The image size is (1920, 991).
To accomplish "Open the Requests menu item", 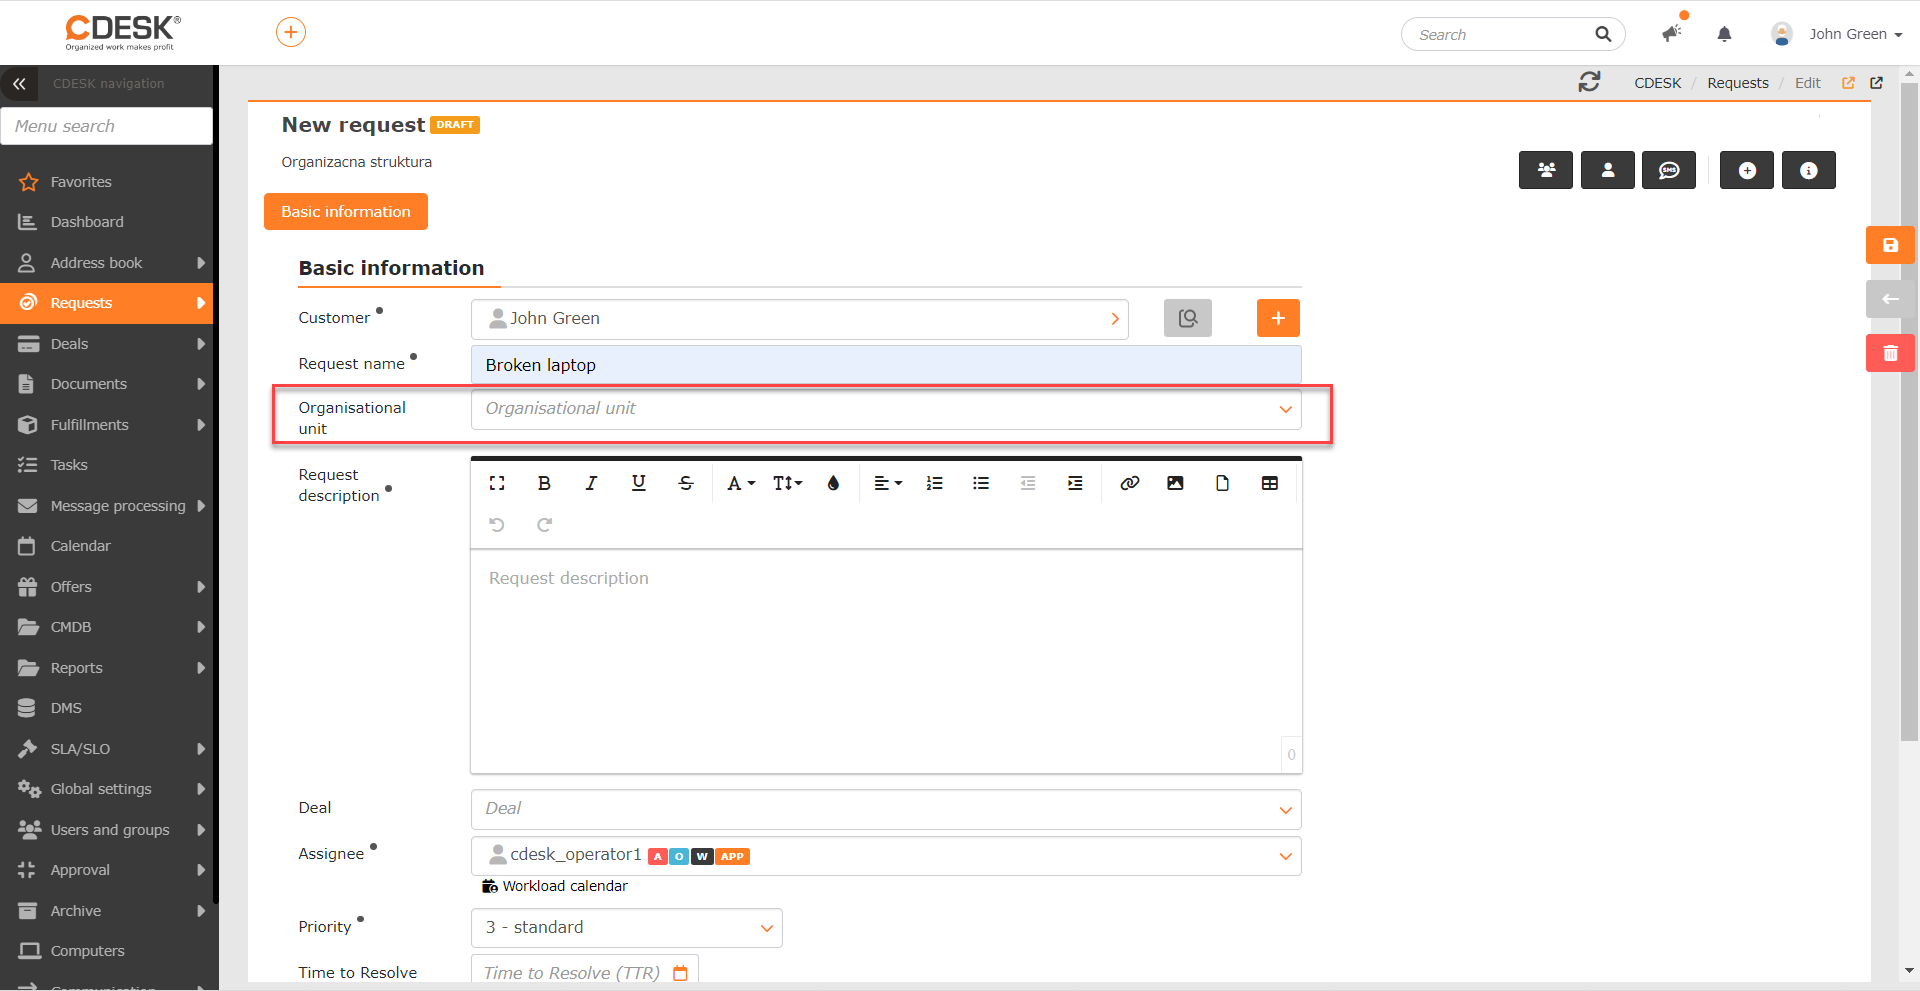I will (107, 303).
